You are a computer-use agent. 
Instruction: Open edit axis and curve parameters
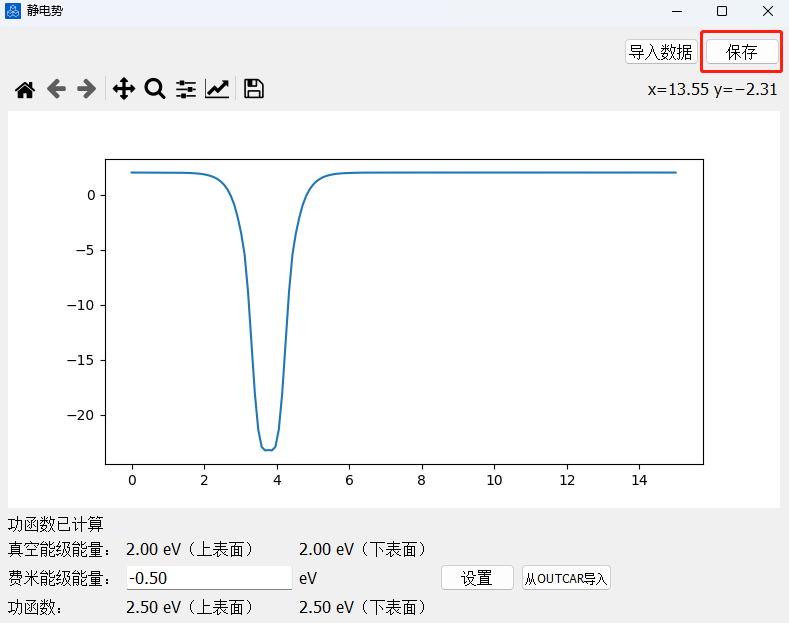coord(217,89)
